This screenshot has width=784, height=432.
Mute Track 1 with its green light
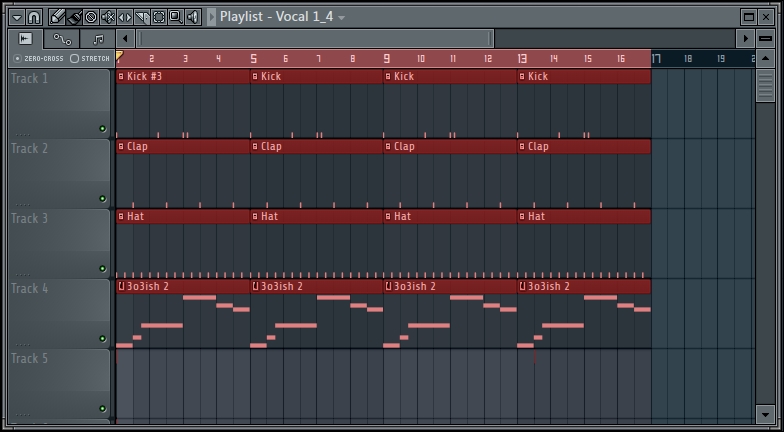point(102,128)
